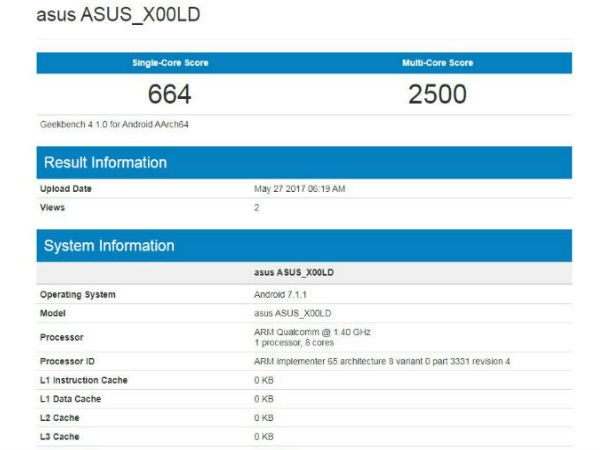The height and width of the screenshot is (450, 600).
Task: Select the L2 Cache label
Action: pos(60,418)
